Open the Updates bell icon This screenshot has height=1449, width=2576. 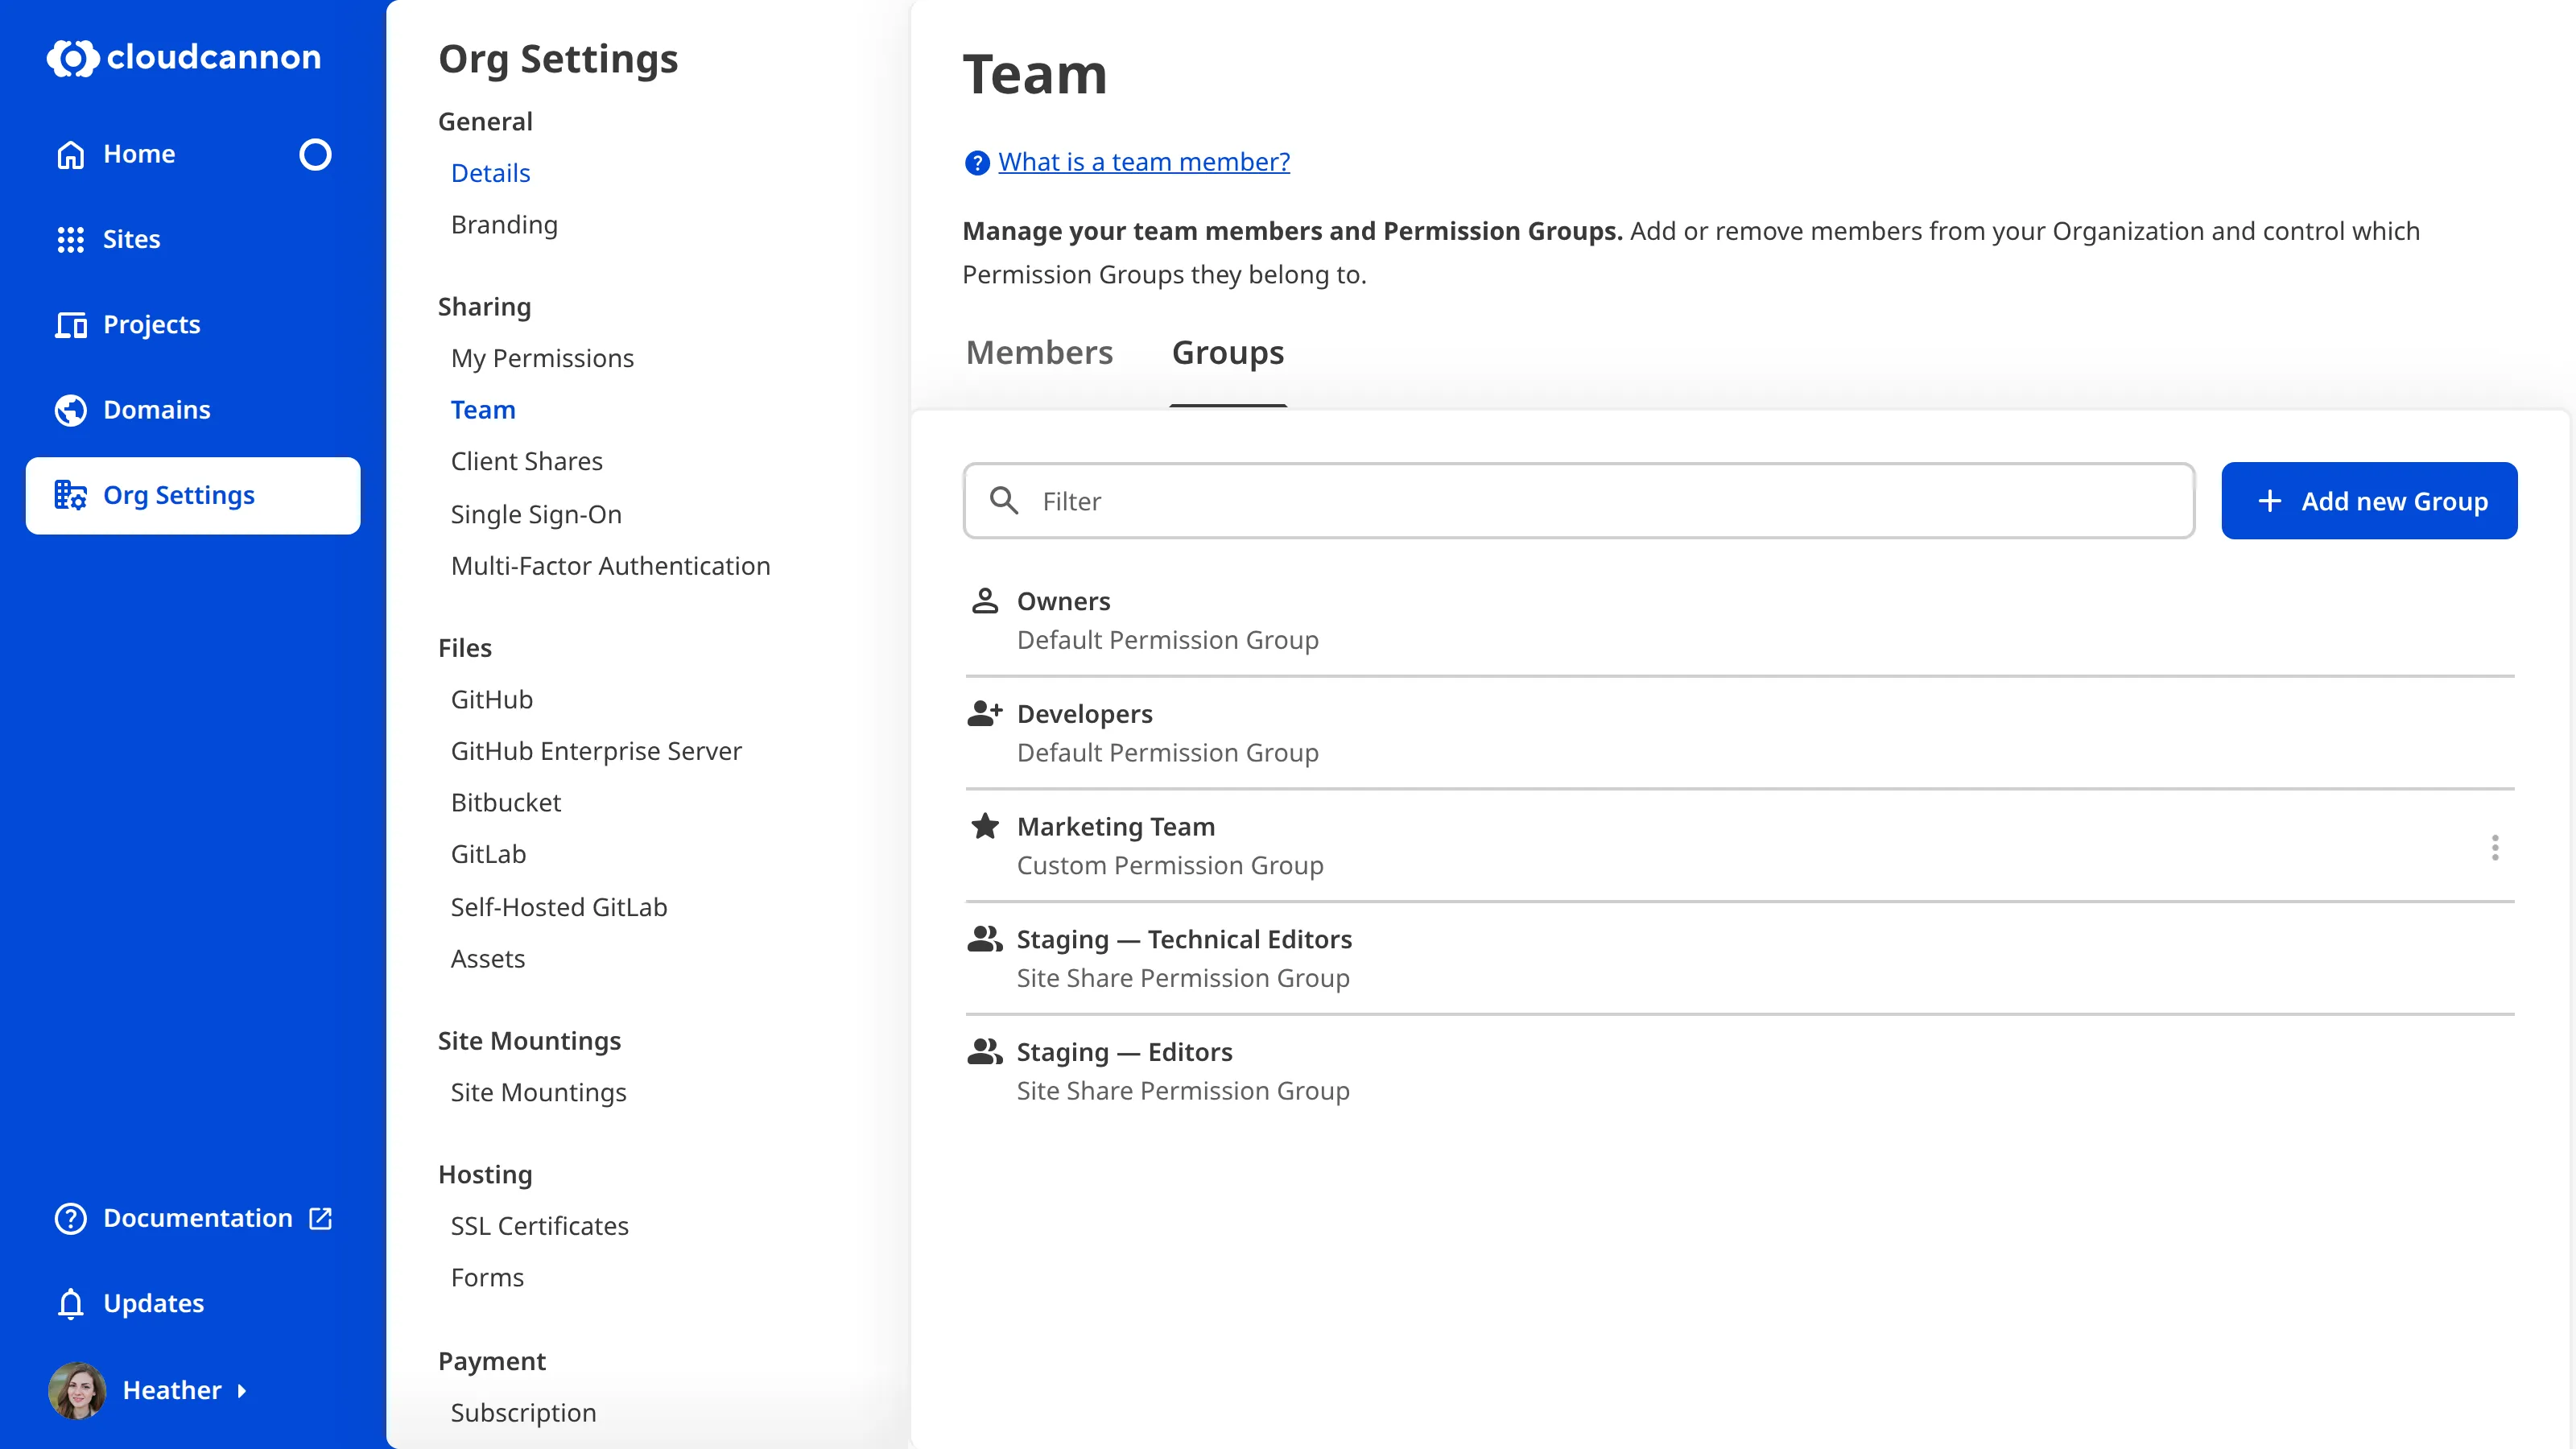[70, 1303]
